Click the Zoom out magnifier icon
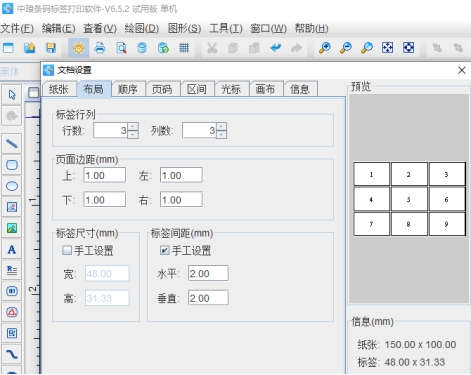 tap(346, 48)
